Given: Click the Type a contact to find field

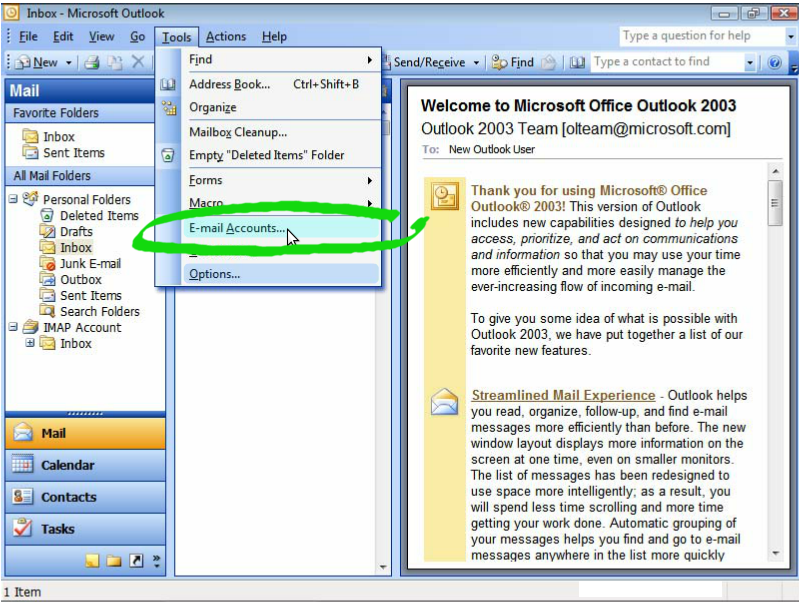Looking at the screenshot, I should tap(667, 62).
